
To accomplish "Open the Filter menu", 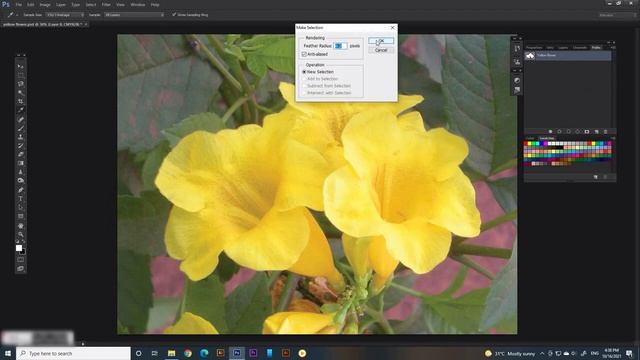I will click(x=106, y=4).
